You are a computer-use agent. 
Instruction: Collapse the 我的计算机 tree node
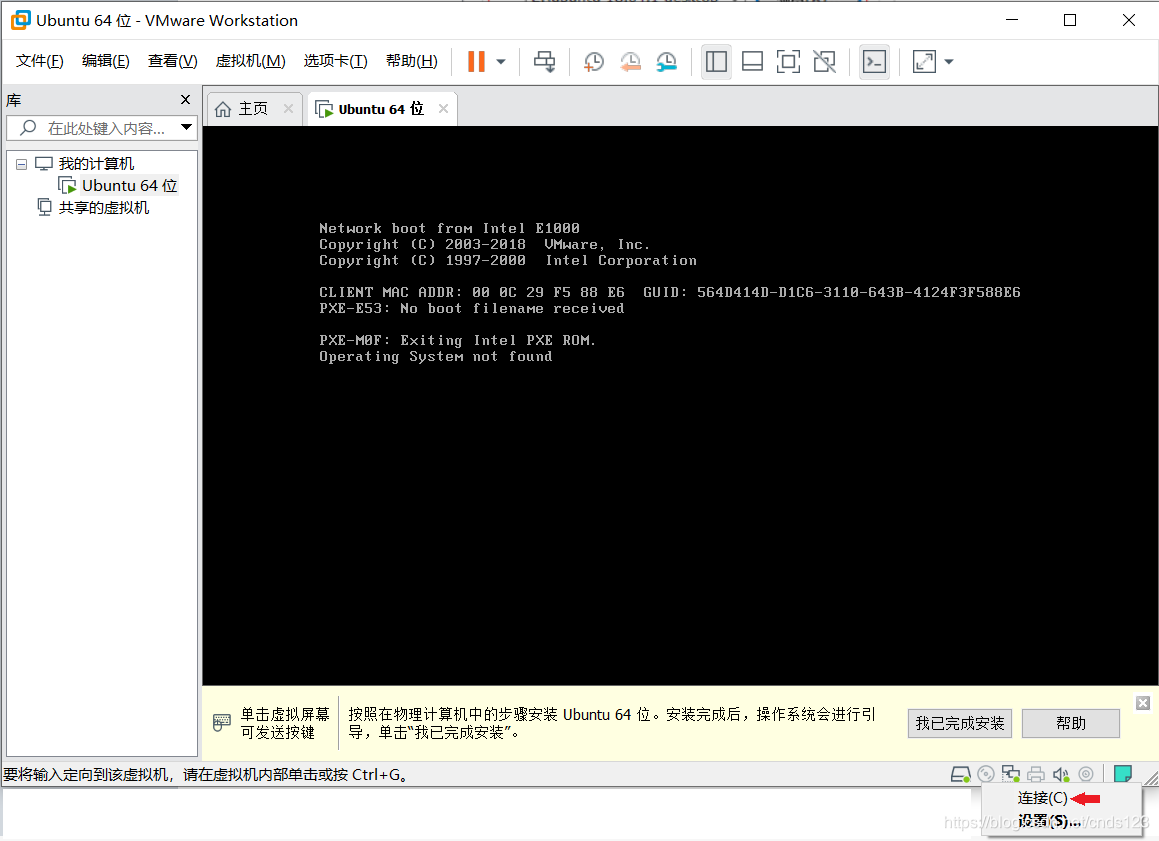pos(21,164)
